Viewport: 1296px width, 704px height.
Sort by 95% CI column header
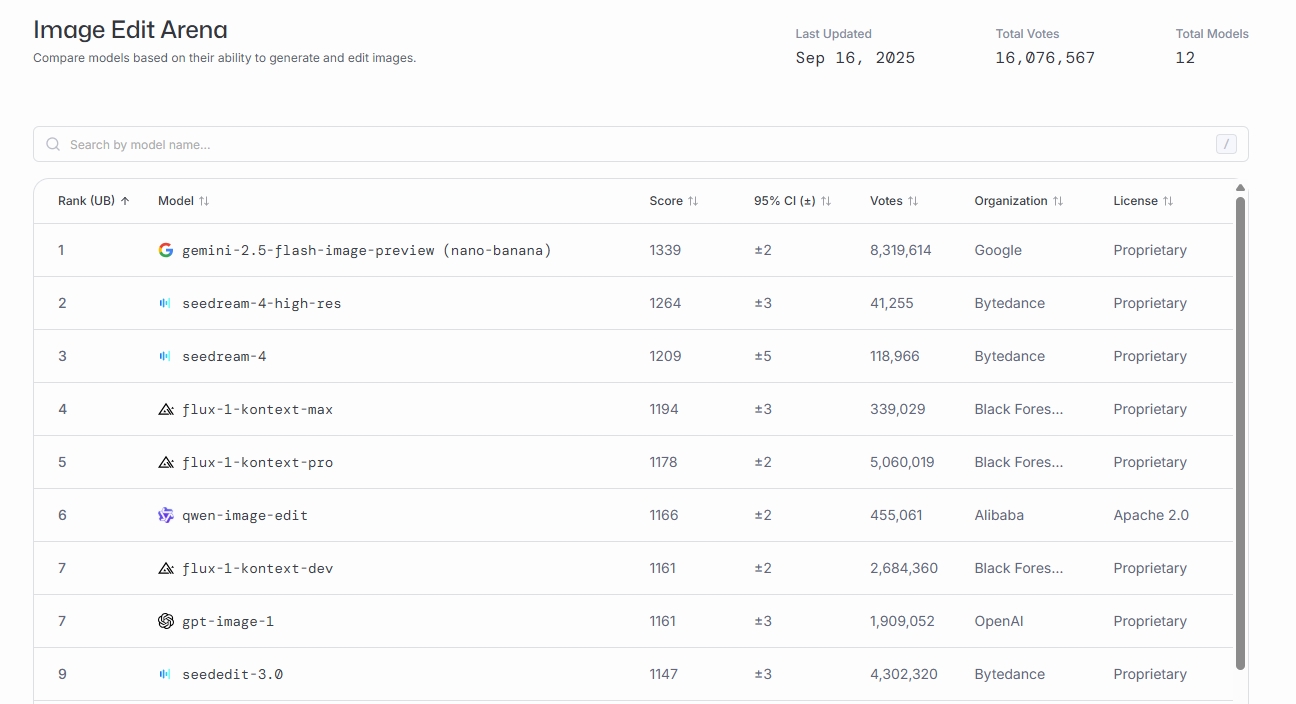[x=792, y=201]
